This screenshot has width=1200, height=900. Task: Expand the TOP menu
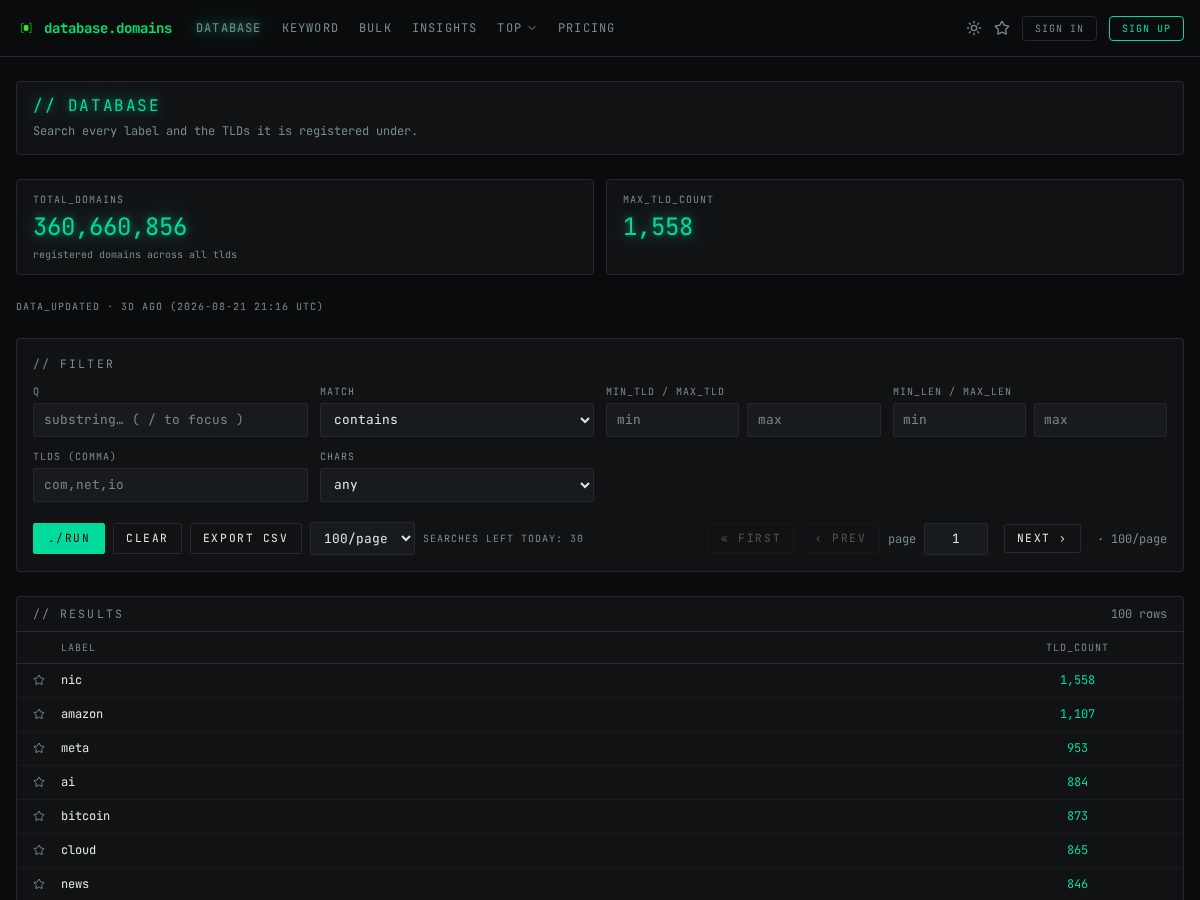coord(516,28)
